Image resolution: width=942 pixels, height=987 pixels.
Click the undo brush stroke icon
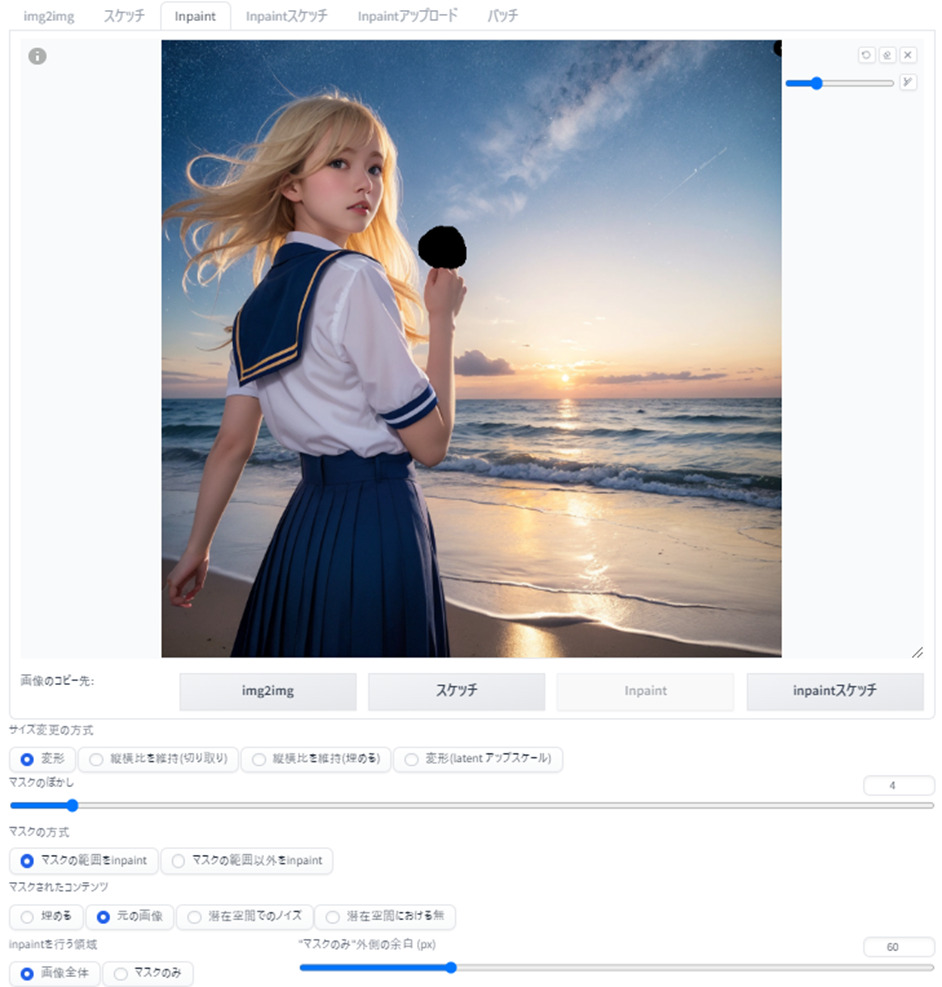pyautogui.click(x=866, y=56)
